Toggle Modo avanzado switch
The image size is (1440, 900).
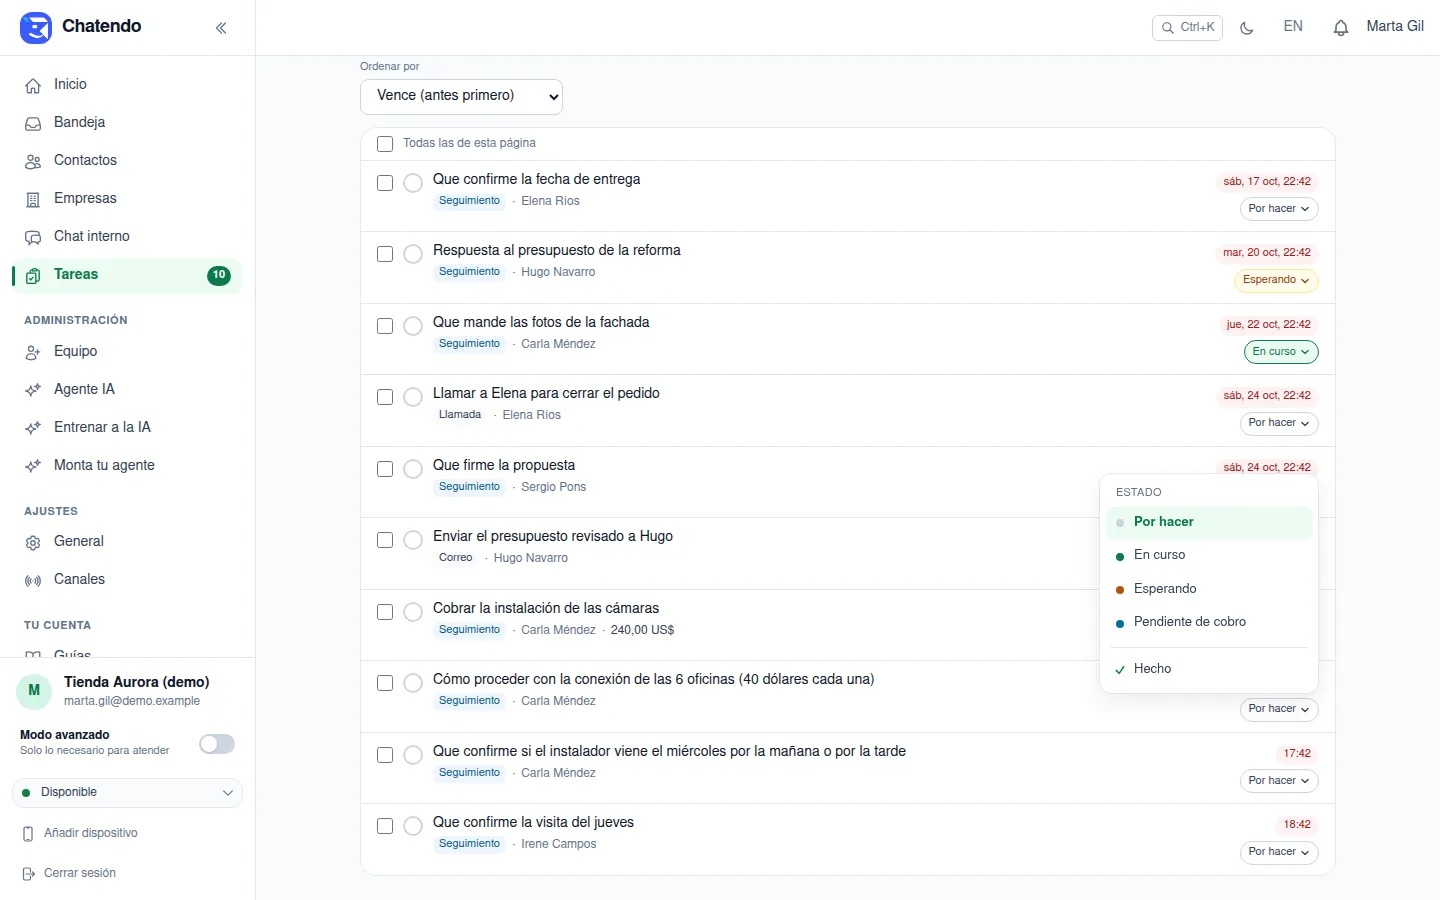[217, 744]
